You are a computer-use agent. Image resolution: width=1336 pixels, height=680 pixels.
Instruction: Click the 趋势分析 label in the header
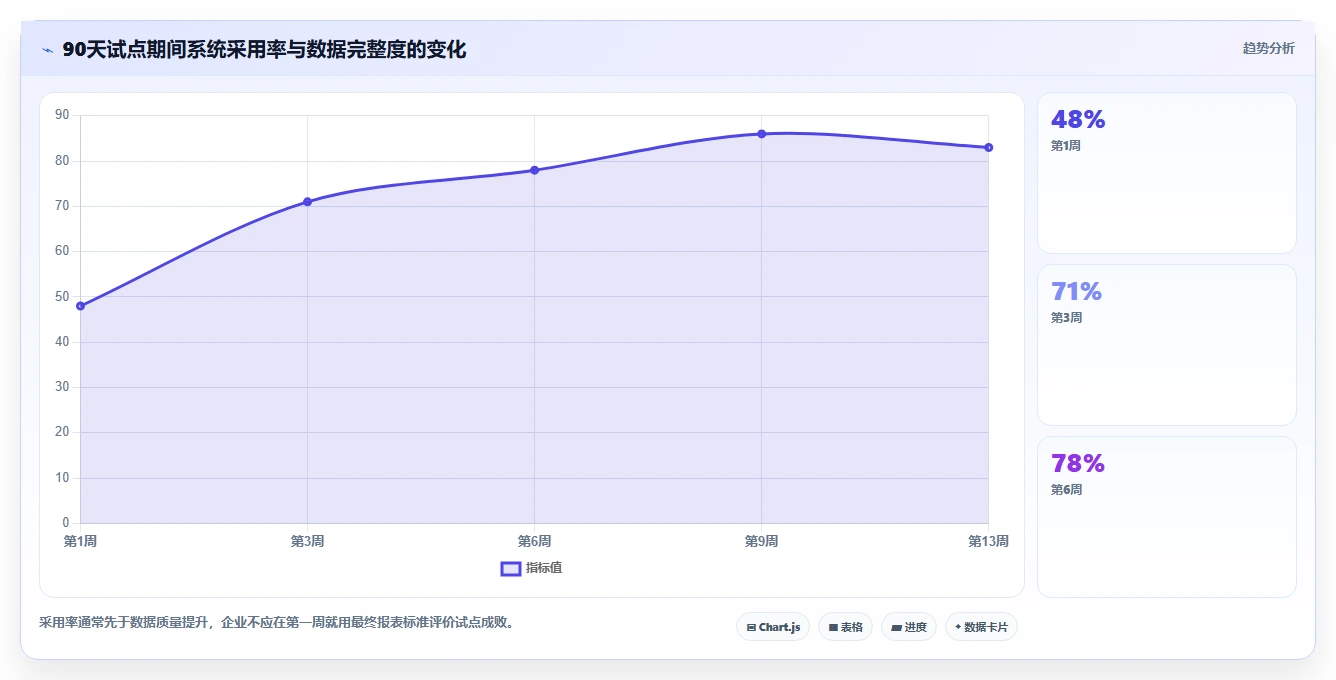point(1268,48)
